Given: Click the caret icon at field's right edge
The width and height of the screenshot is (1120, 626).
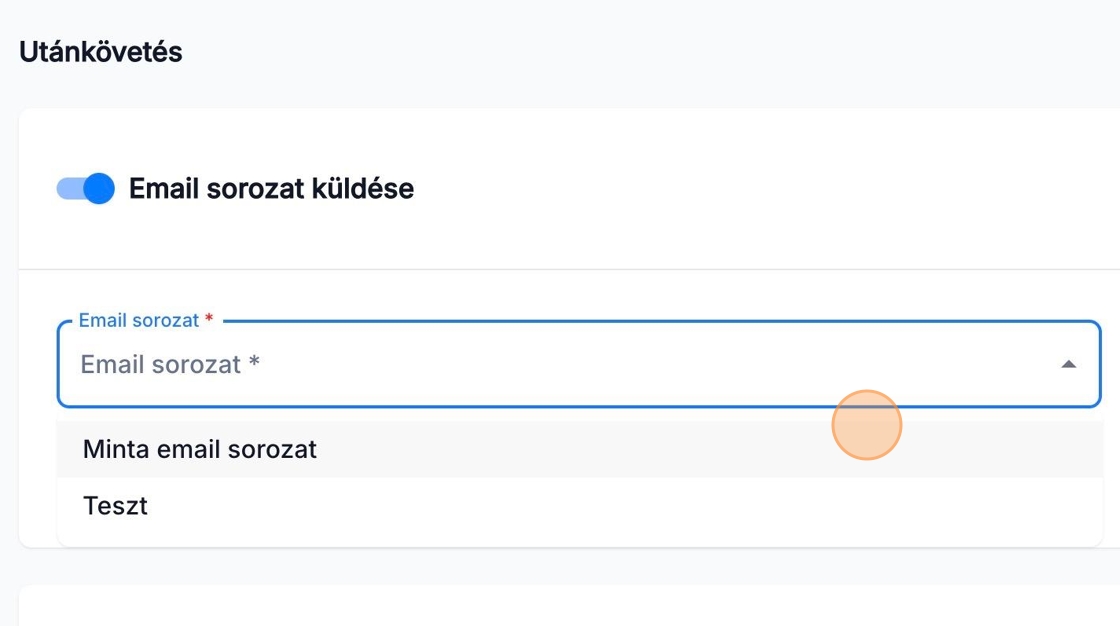Looking at the screenshot, I should click(x=1068, y=364).
